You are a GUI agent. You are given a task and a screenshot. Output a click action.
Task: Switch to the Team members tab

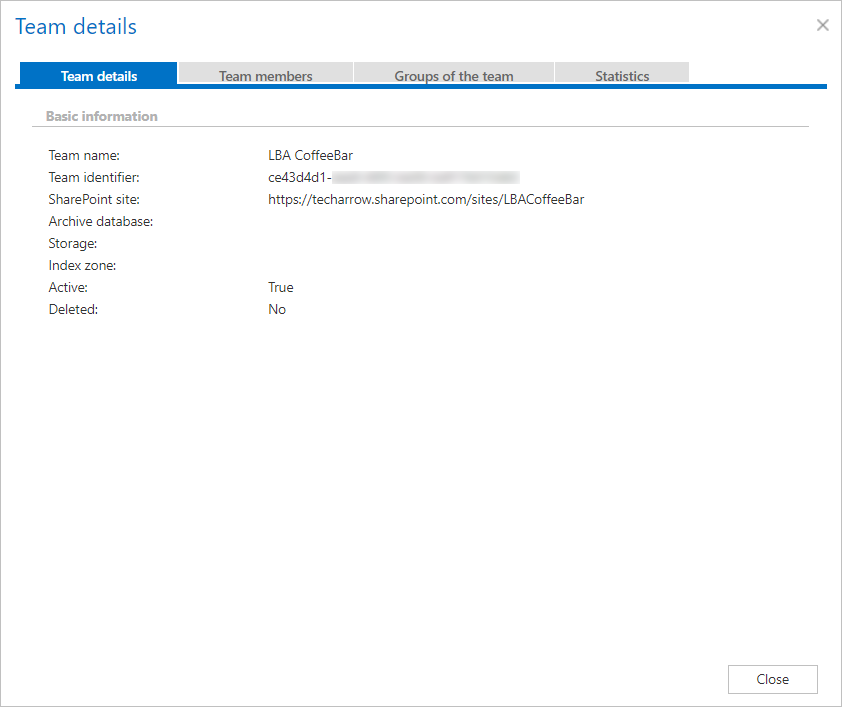click(265, 76)
